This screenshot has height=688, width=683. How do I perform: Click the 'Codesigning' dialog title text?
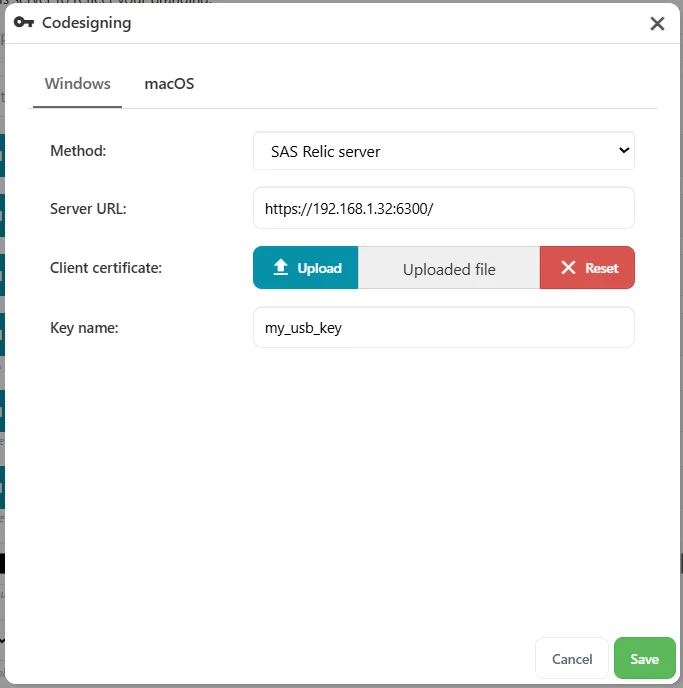(x=86, y=23)
